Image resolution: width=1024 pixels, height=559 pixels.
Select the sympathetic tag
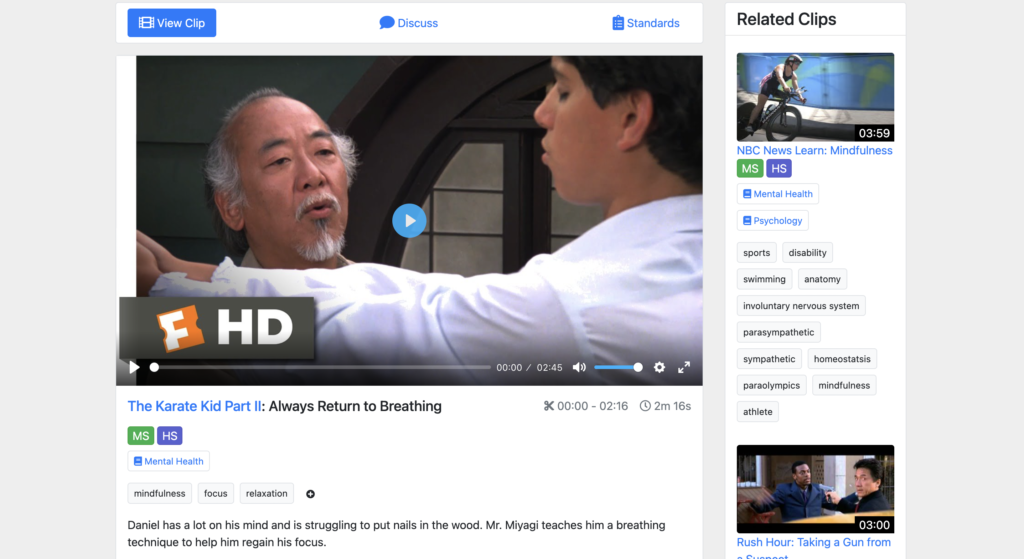click(769, 359)
